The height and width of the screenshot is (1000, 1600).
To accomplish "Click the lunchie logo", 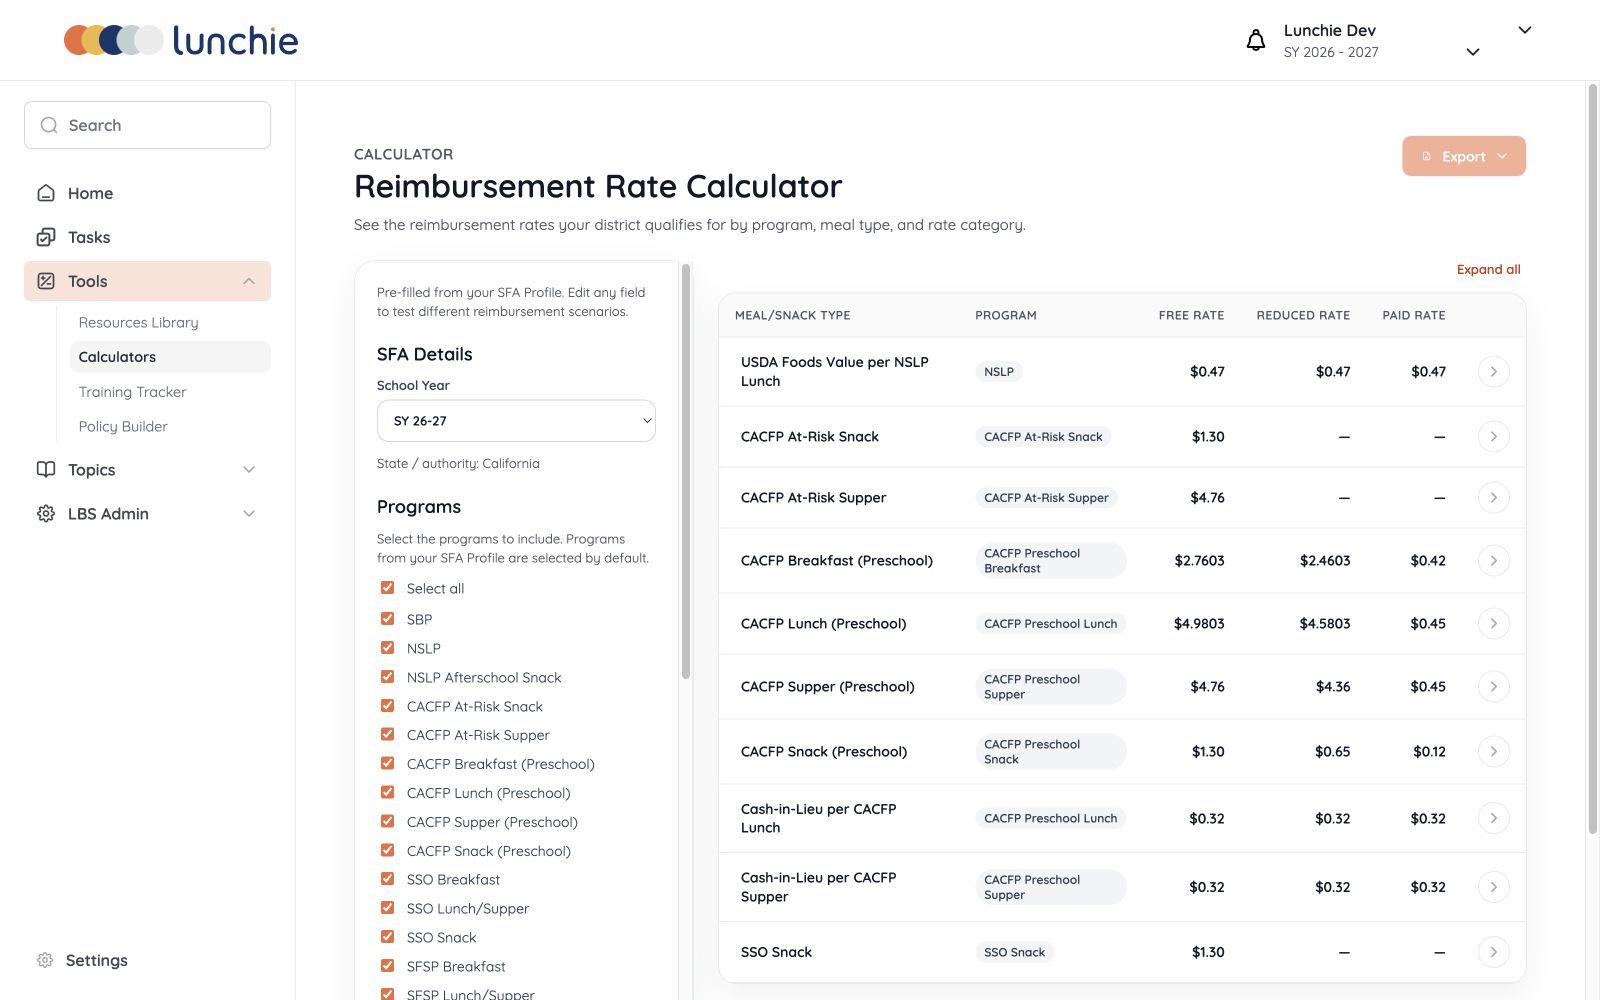I will click(181, 40).
